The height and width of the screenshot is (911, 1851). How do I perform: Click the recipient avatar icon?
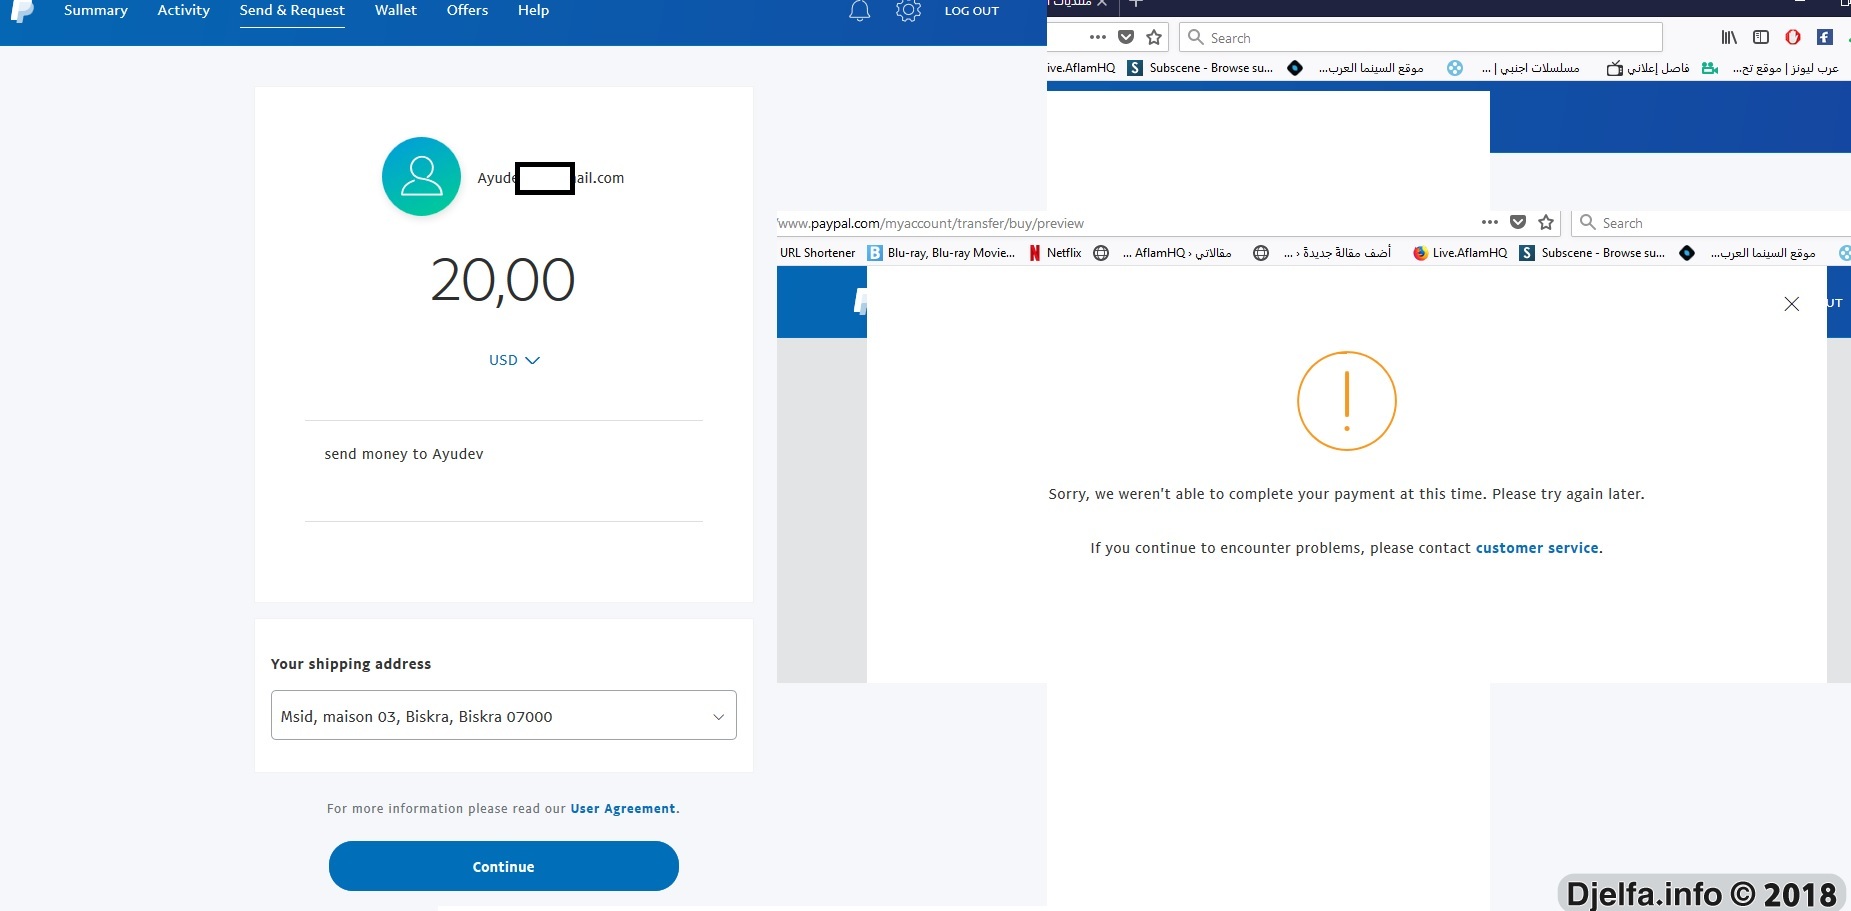(x=421, y=176)
